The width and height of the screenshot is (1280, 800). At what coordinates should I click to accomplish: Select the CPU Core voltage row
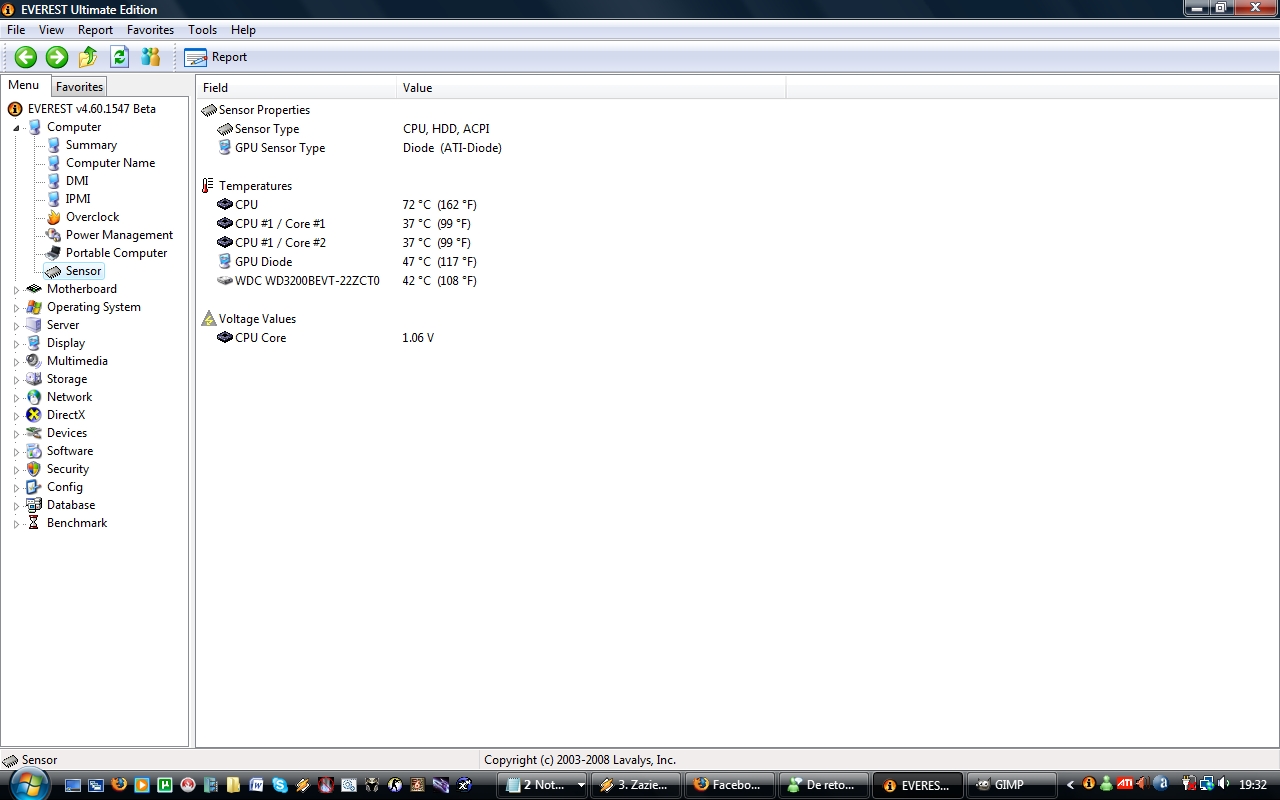[325, 338]
